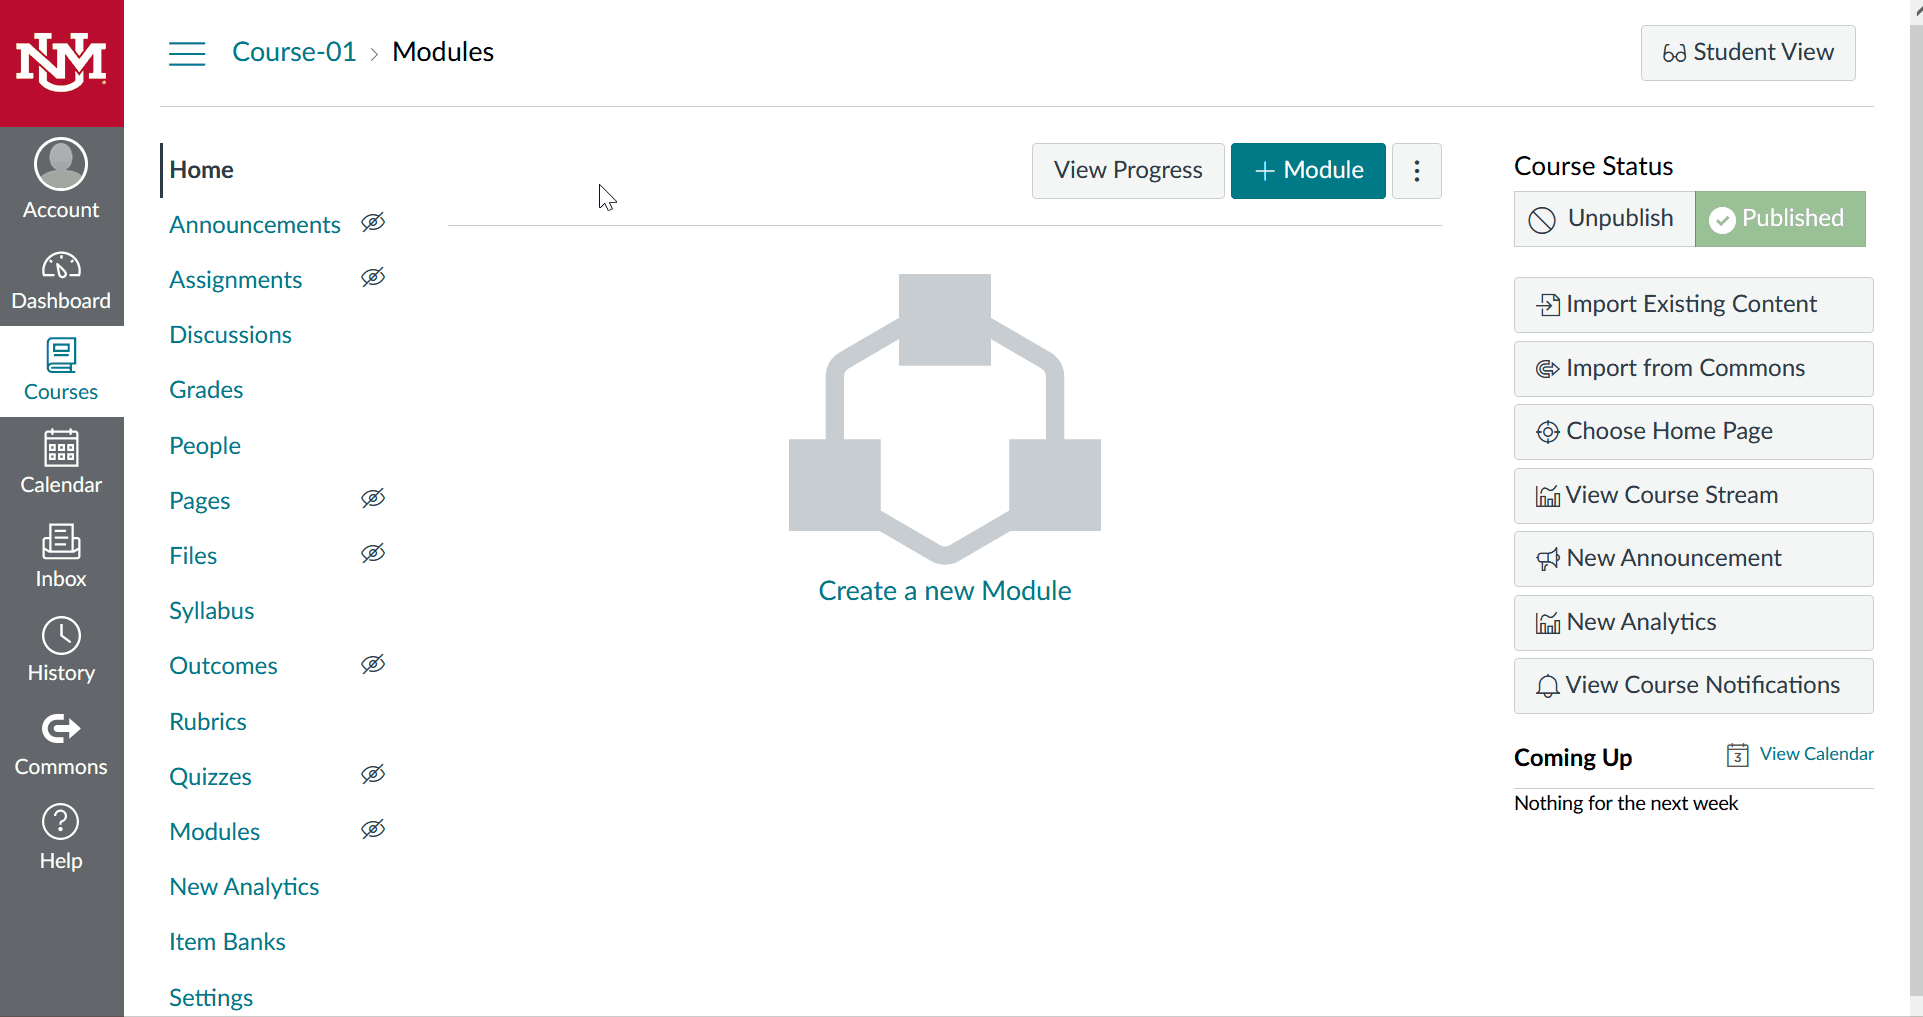Click the View Progress button
The image size is (1923, 1017).
1128,171
